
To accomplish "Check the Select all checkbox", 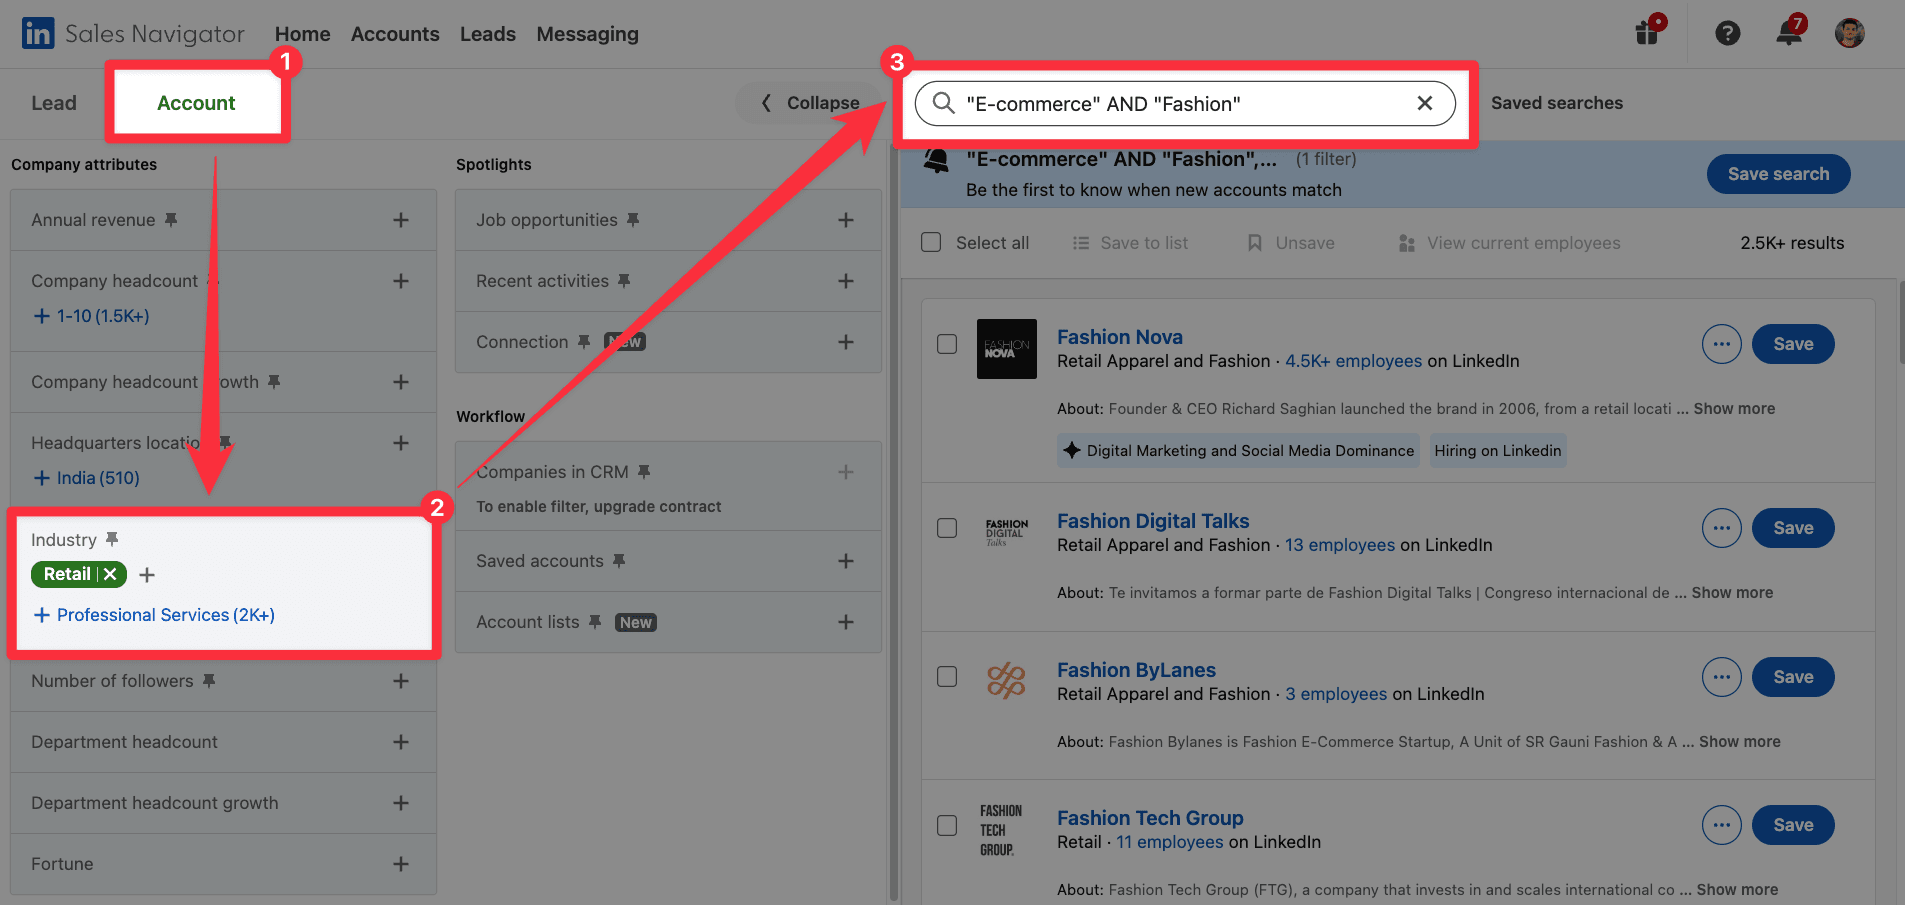I will (x=931, y=242).
